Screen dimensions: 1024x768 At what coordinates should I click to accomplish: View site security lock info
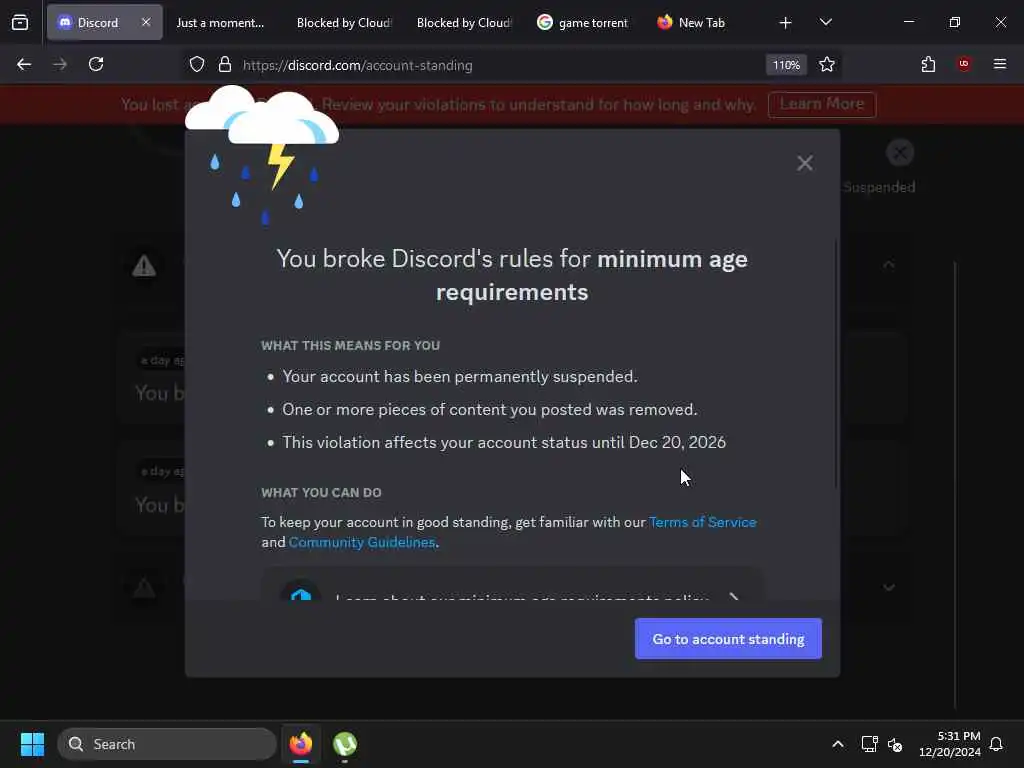coord(225,64)
